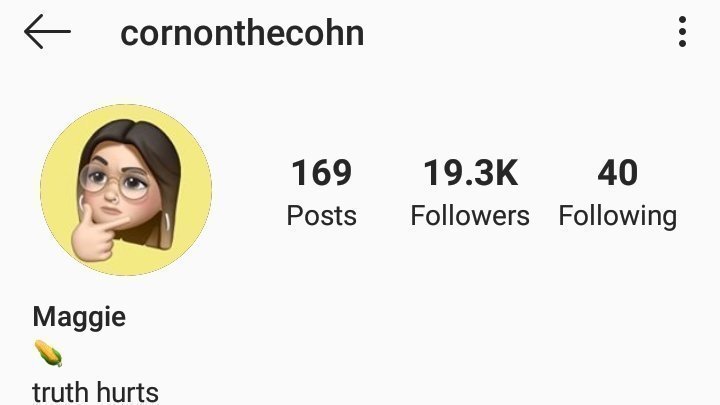Open the 40 following count
The height and width of the screenshot is (405, 720).
pyautogui.click(x=618, y=173)
